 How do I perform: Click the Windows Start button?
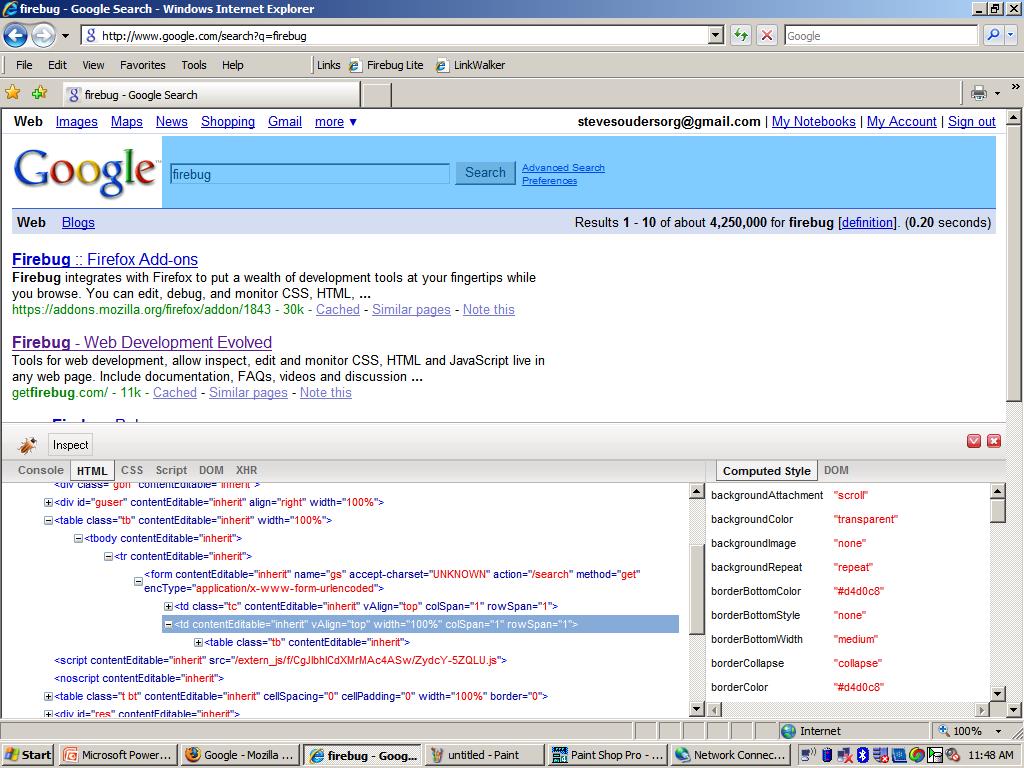(28, 755)
